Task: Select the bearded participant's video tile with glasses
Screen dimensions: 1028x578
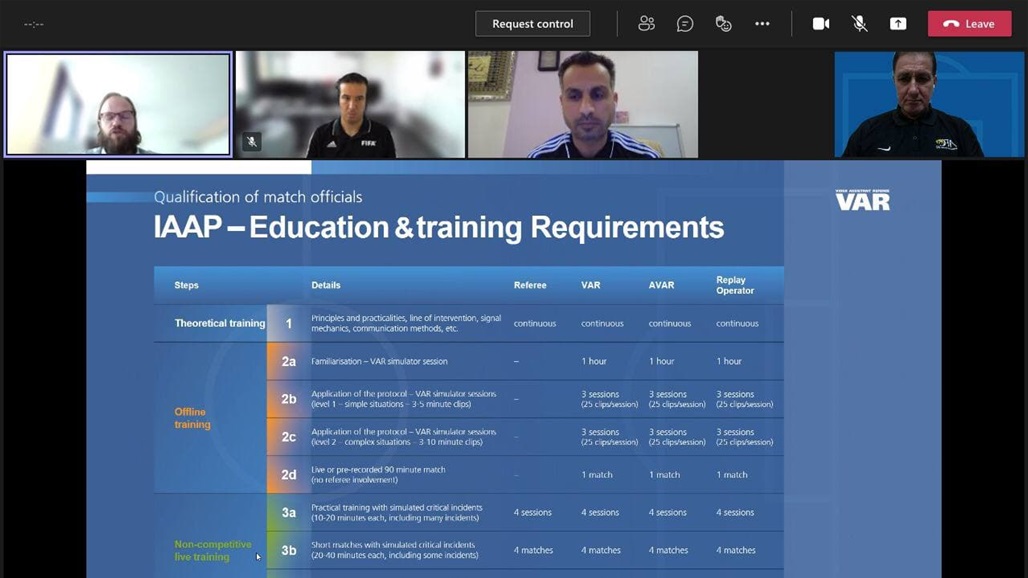Action: (118, 104)
